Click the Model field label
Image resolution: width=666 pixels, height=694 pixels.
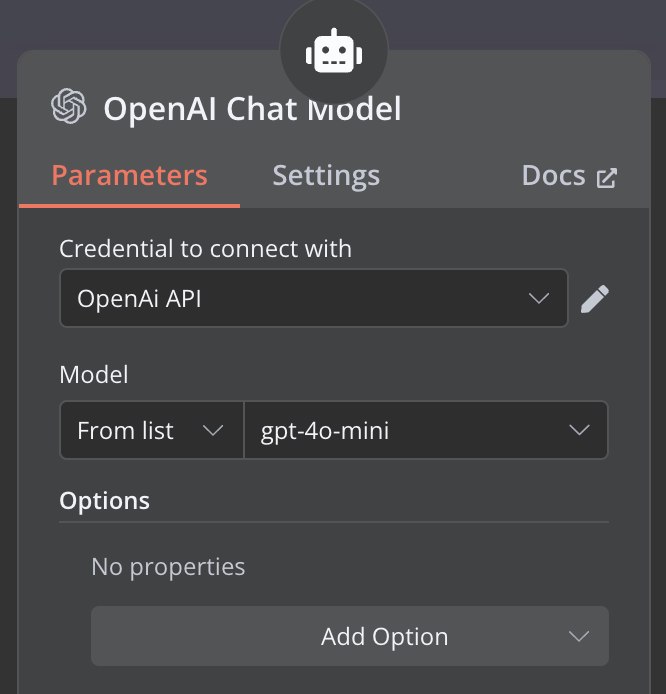tap(94, 375)
